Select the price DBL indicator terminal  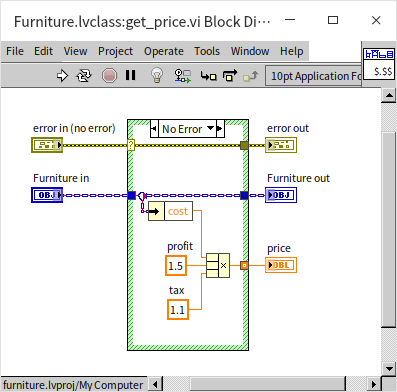[281, 265]
